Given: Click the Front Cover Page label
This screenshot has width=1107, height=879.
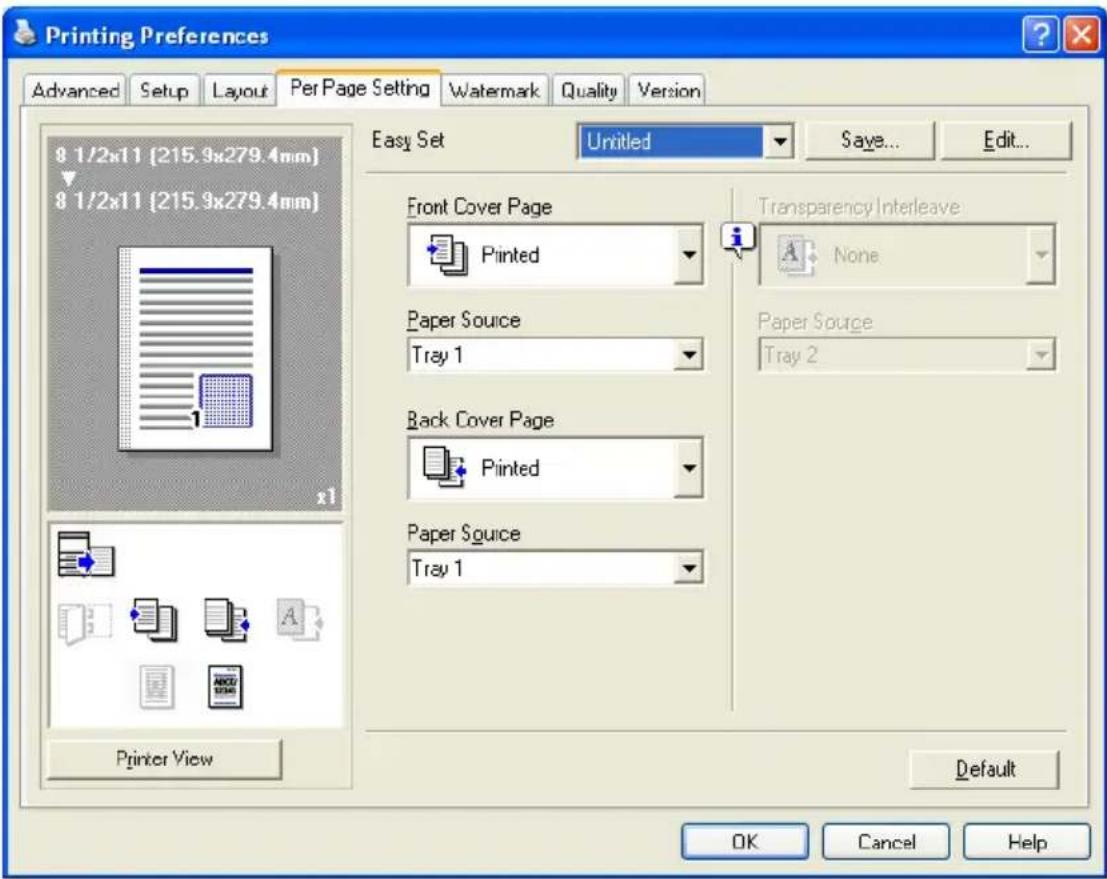Looking at the screenshot, I should 479,207.
